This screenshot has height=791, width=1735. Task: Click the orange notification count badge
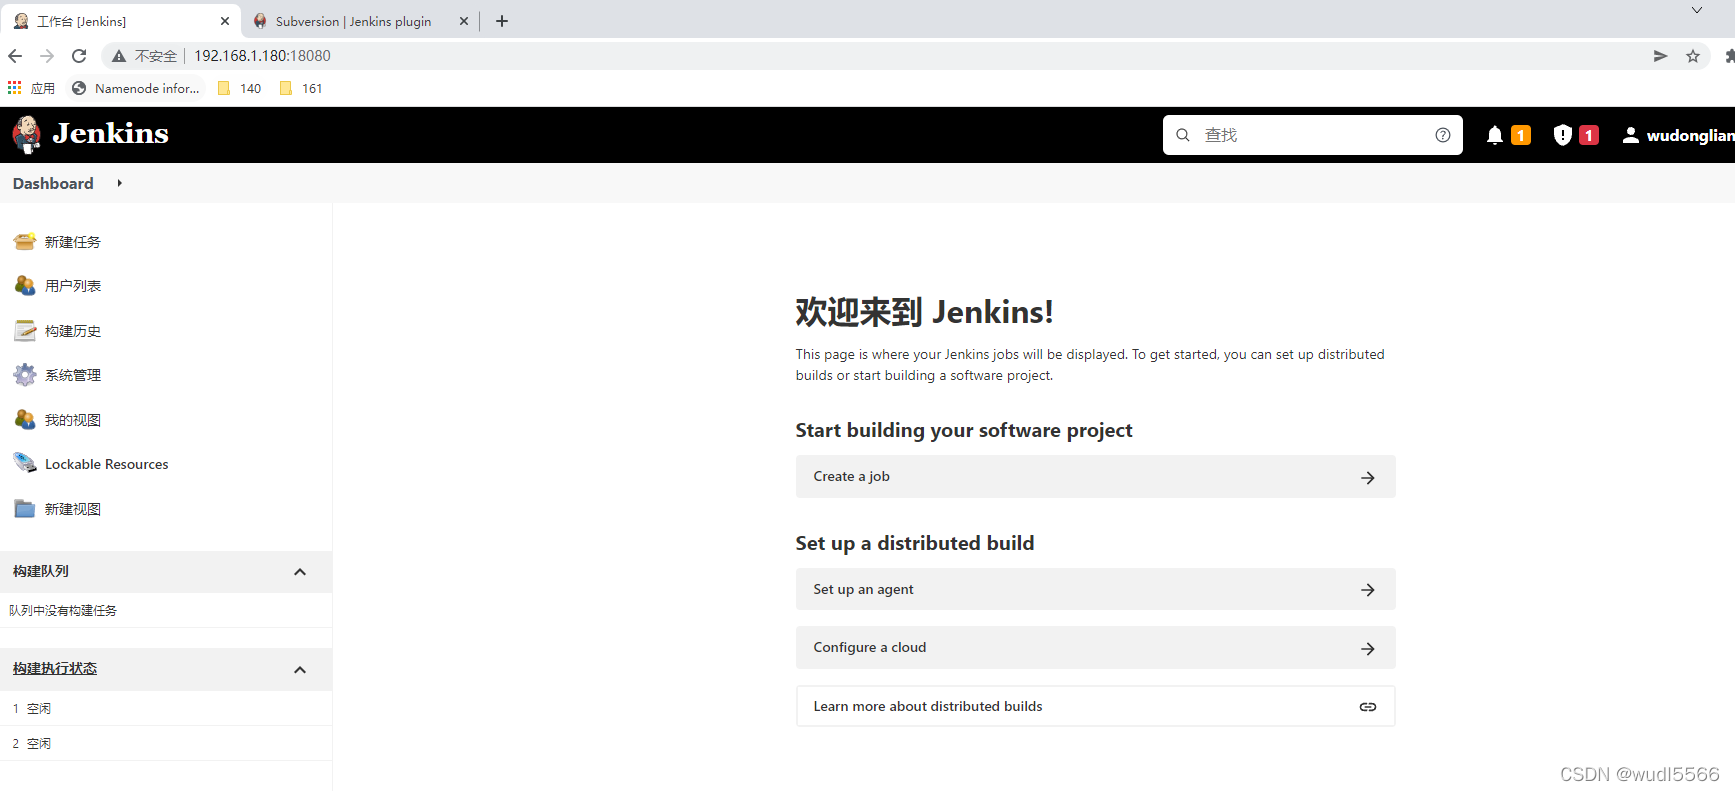click(1521, 135)
